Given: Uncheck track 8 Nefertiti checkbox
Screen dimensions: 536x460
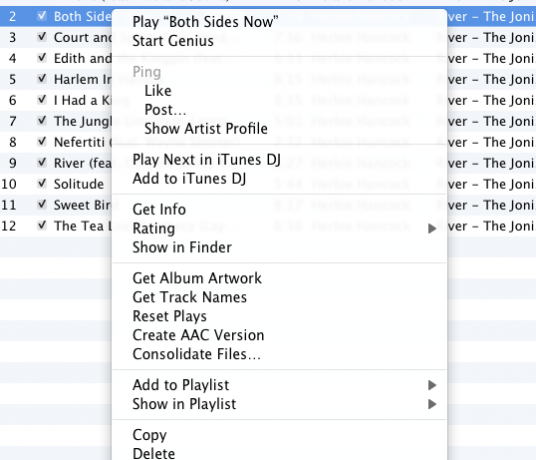Looking at the screenshot, I should [42, 141].
